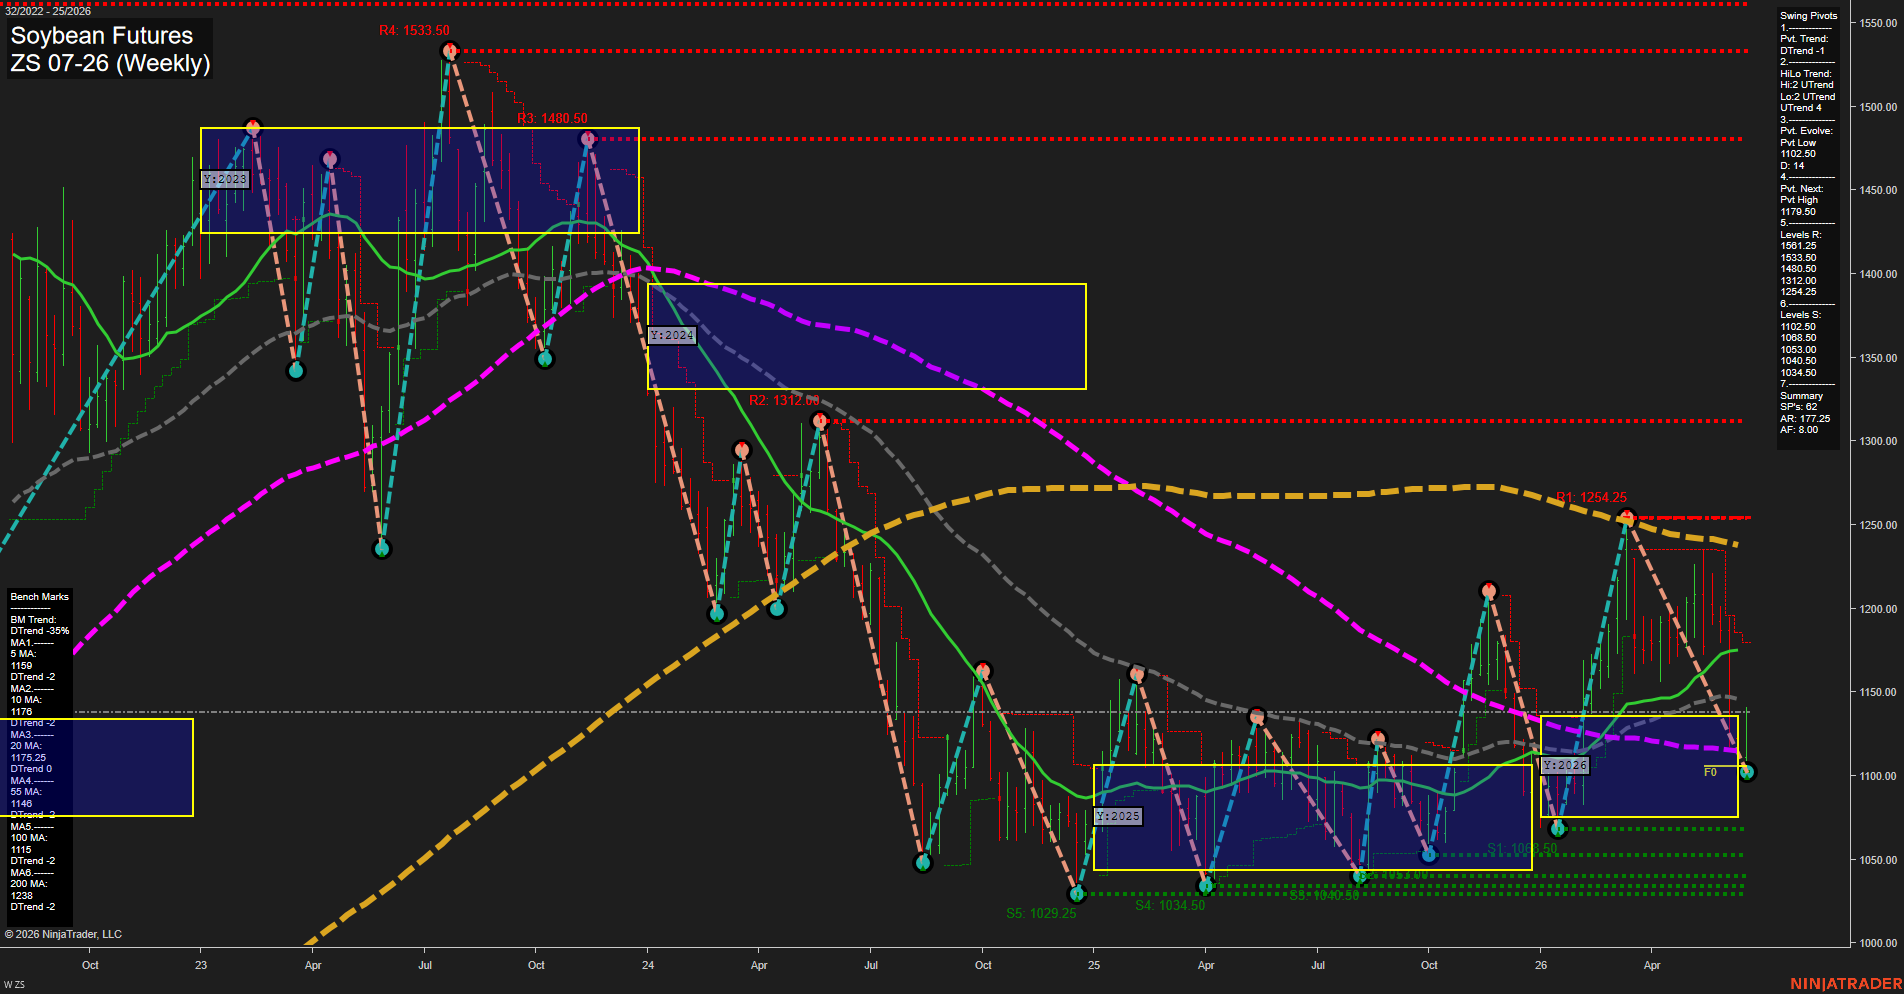Select the swing high pivot at R4 peak

click(450, 50)
